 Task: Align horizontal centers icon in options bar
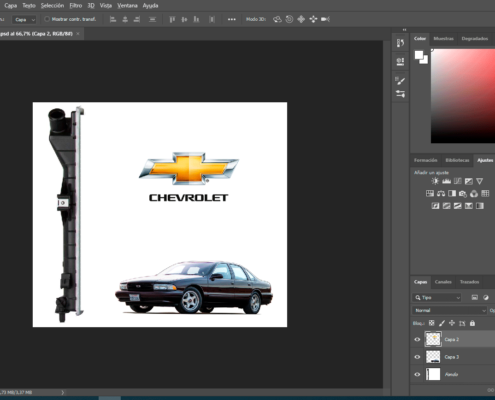tap(125, 19)
